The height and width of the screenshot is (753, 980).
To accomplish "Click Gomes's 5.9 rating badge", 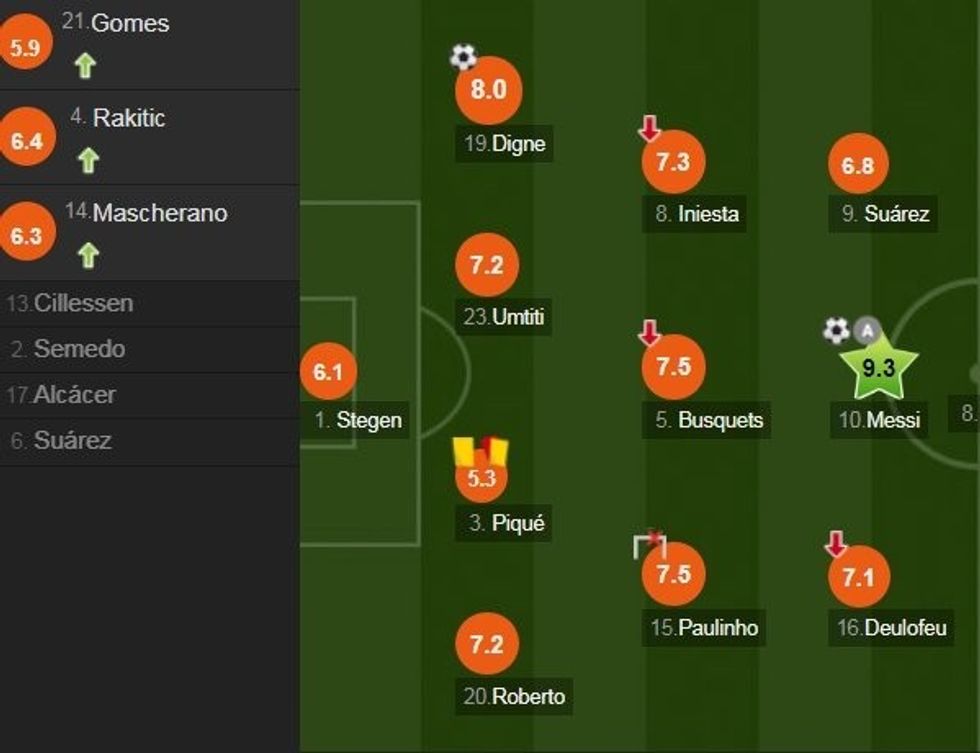I will click(24, 48).
